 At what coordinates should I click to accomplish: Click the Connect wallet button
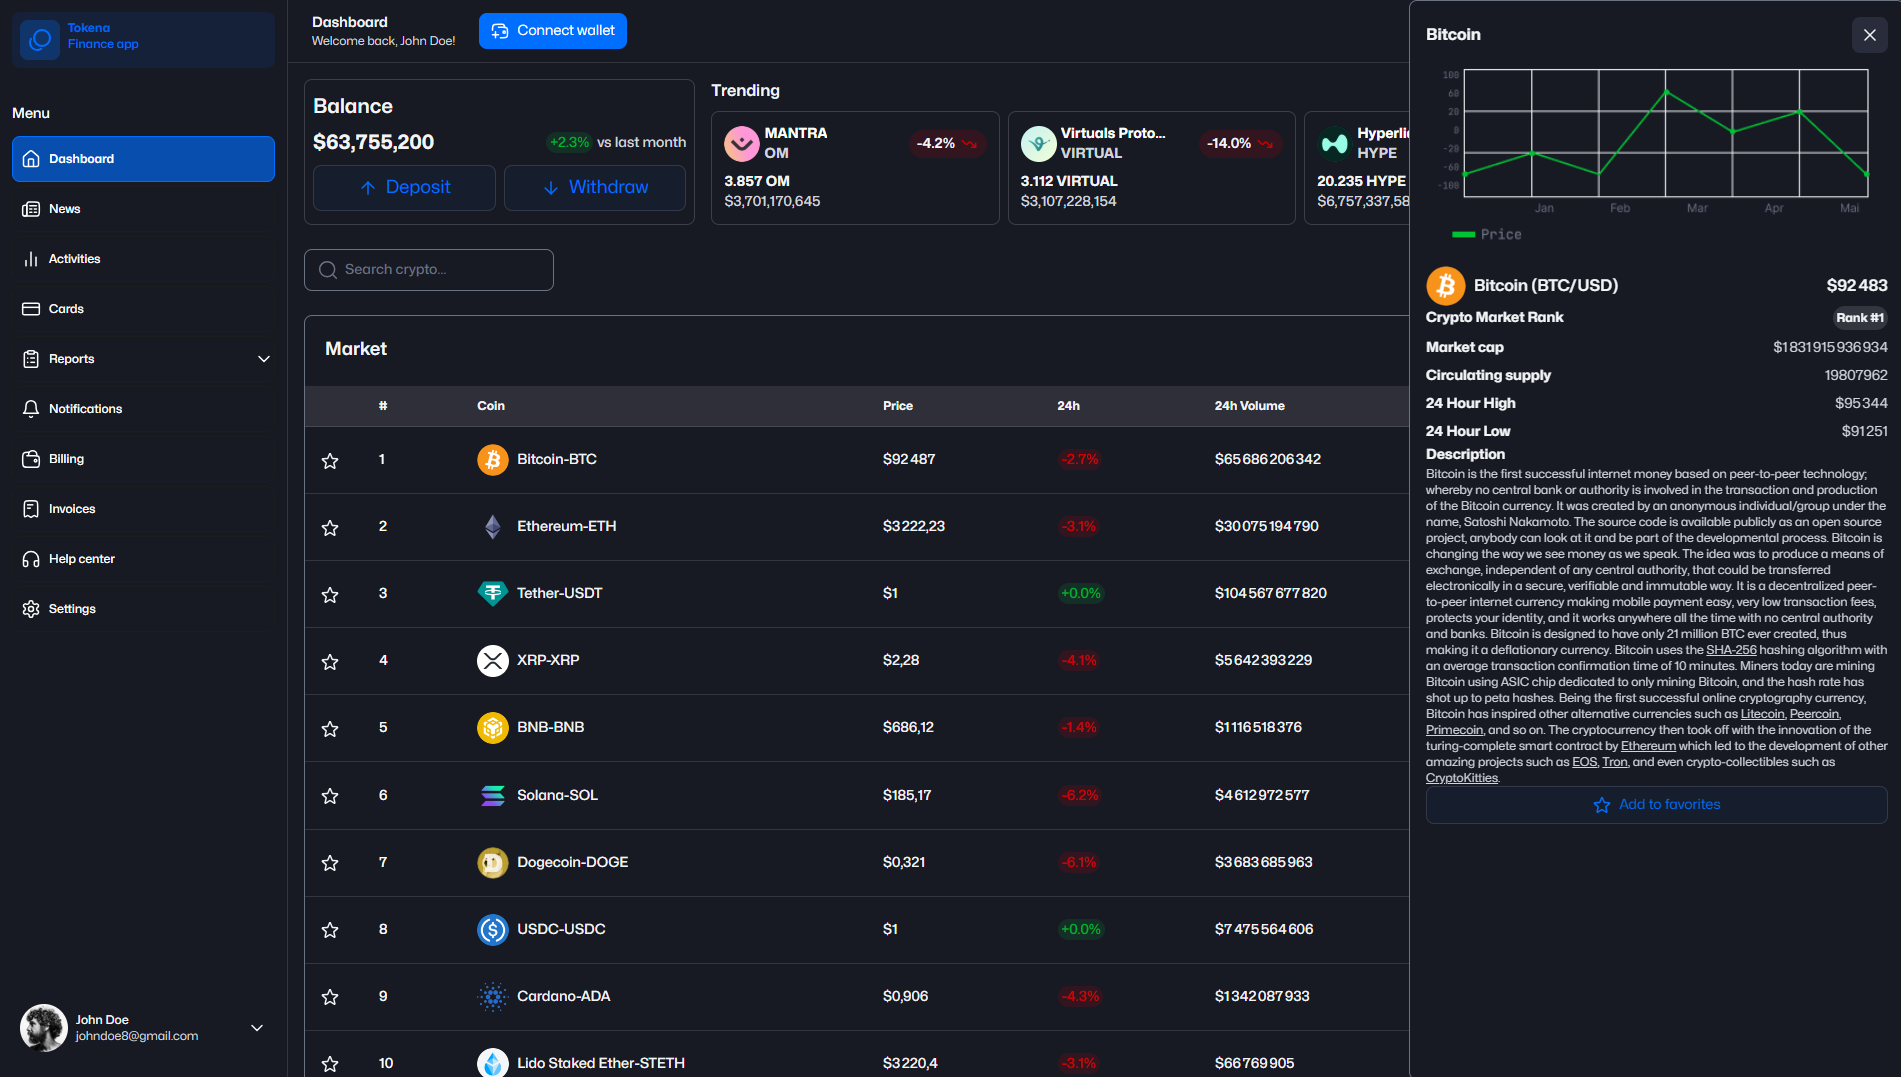[x=553, y=31]
